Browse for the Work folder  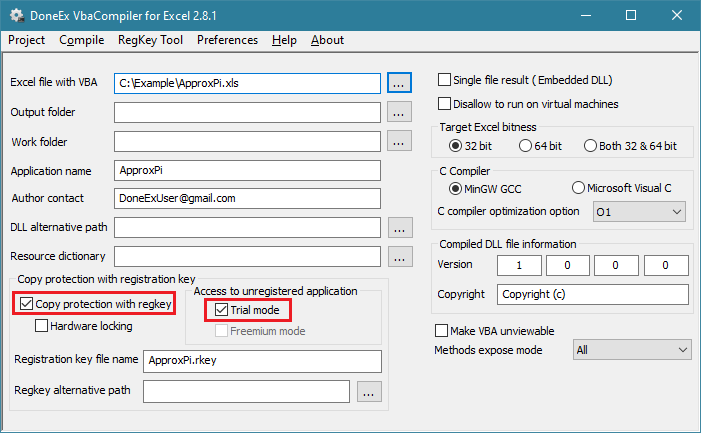coord(399,141)
